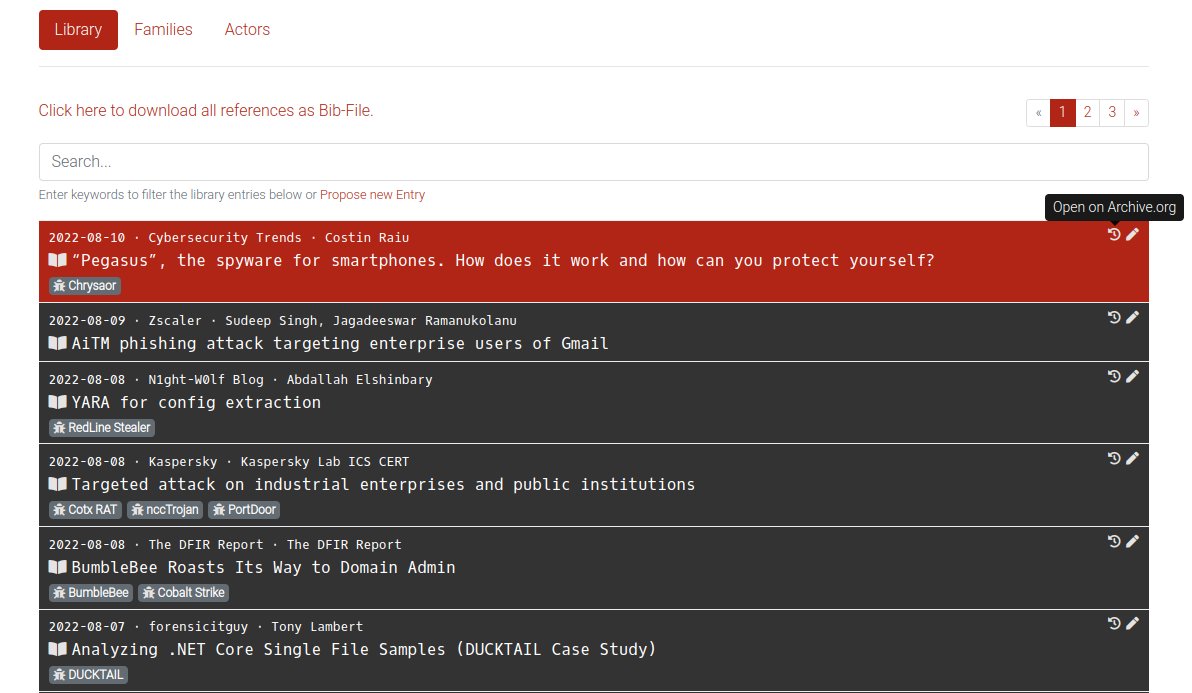
Task: Select the Cobalt Strike family tag
Action: pyautogui.click(x=183, y=592)
